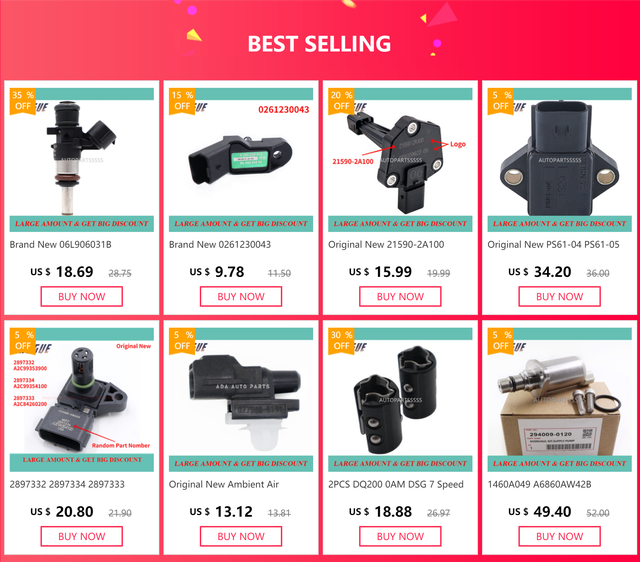Buy the PS61-04 PS61-05 sensor now

pos(559,297)
